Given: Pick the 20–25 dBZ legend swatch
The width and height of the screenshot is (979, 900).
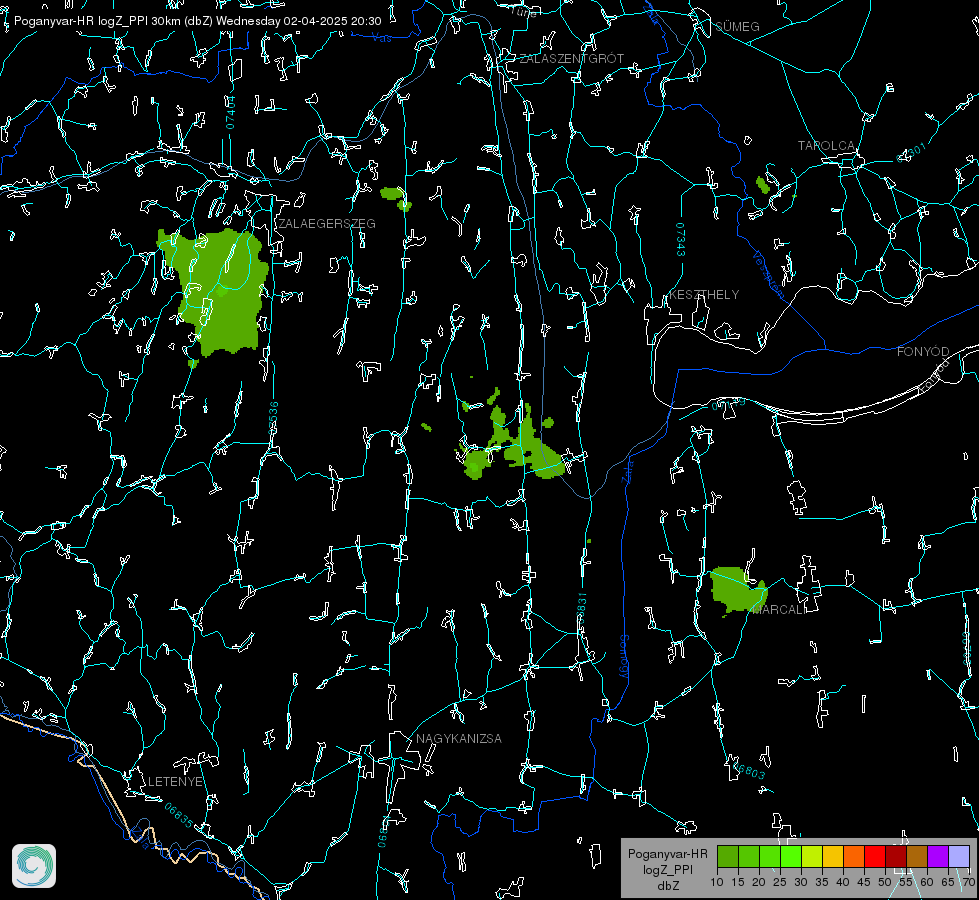Looking at the screenshot, I should 770,857.
